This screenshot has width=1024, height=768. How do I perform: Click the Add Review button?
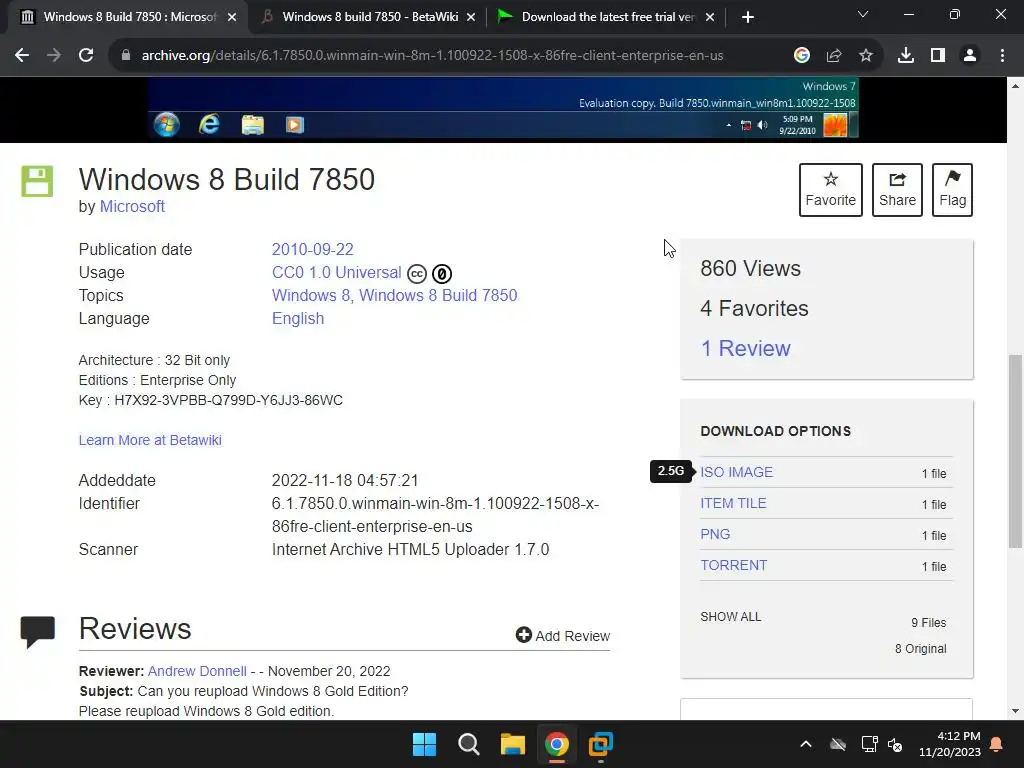[562, 635]
